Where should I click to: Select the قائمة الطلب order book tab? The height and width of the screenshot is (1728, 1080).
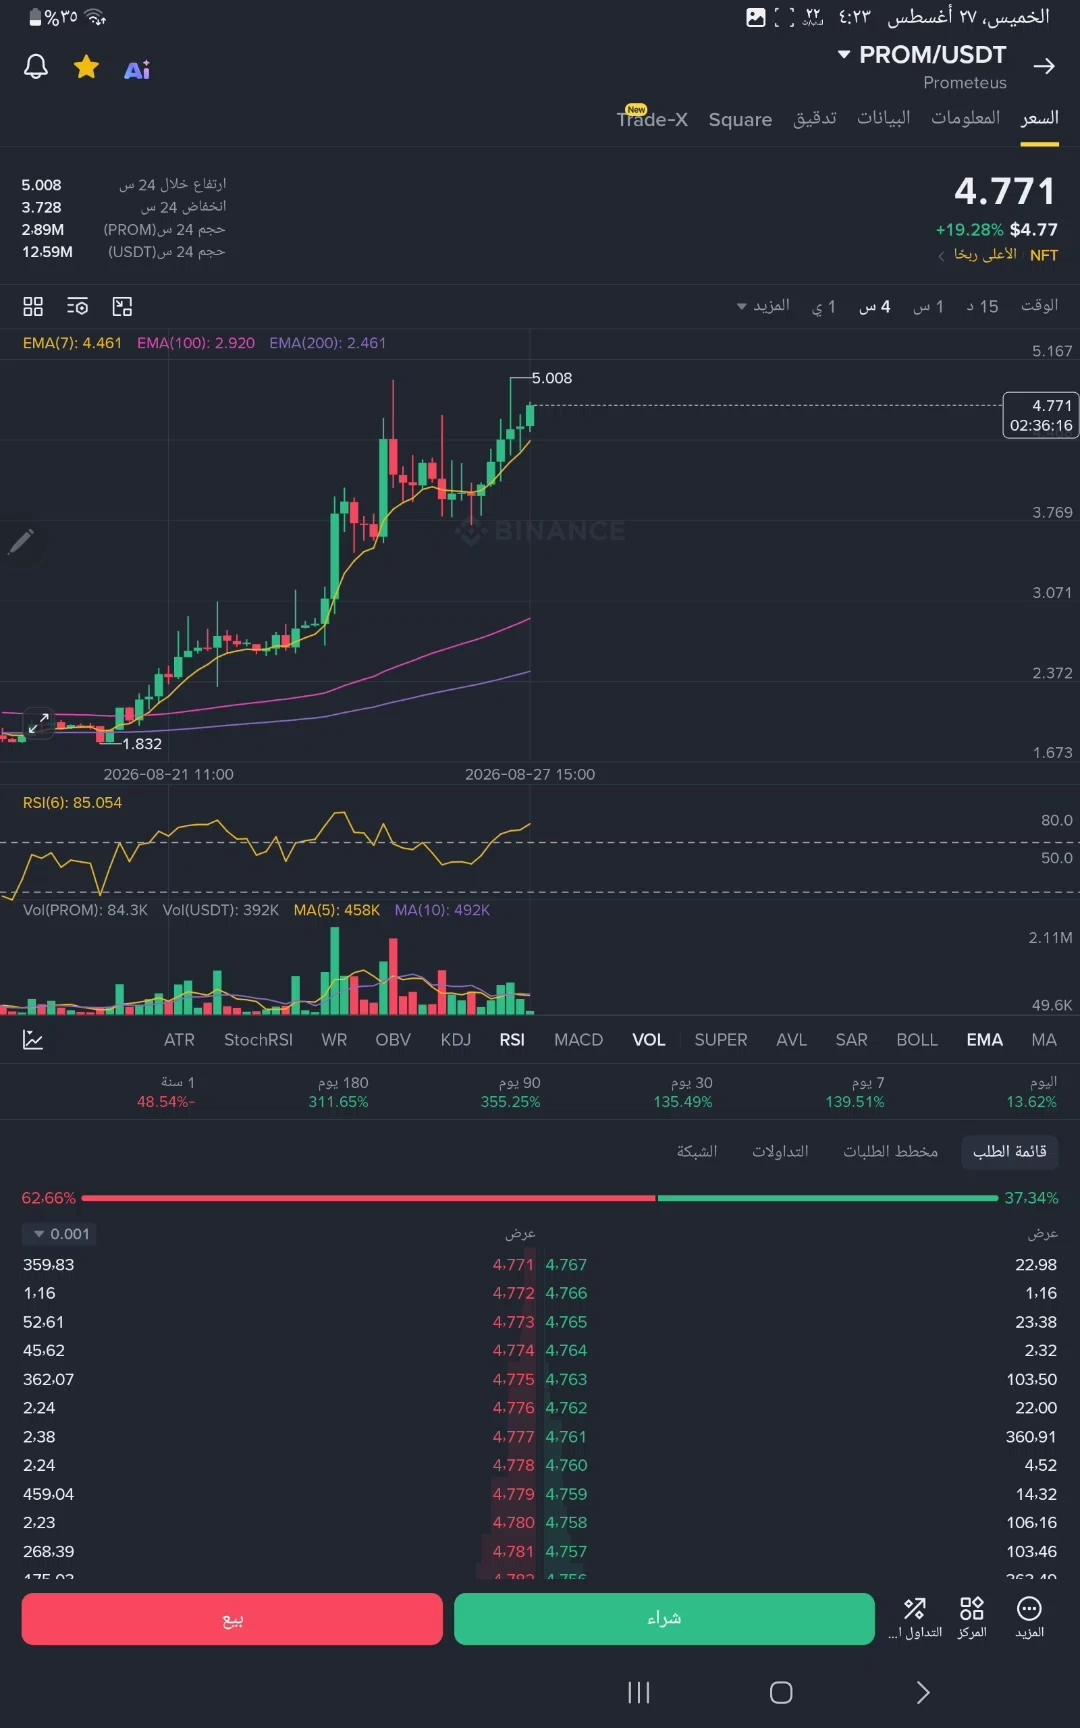point(1010,1152)
